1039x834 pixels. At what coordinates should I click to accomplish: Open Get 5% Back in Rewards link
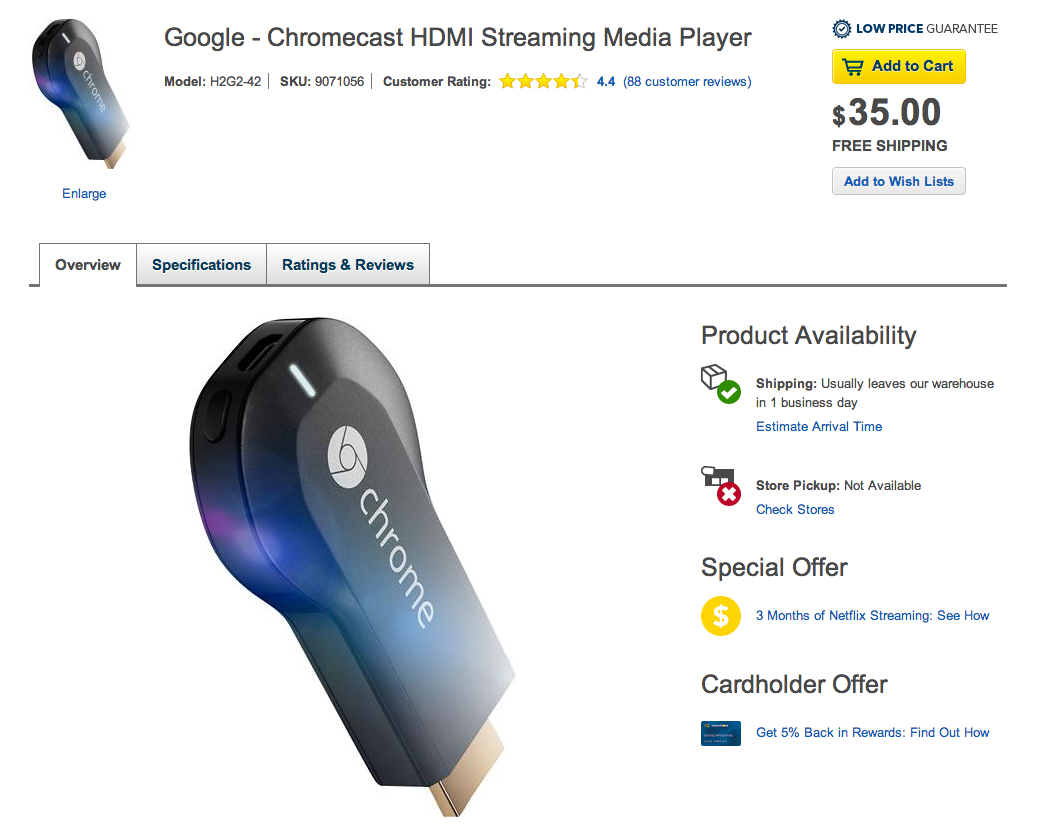[872, 733]
